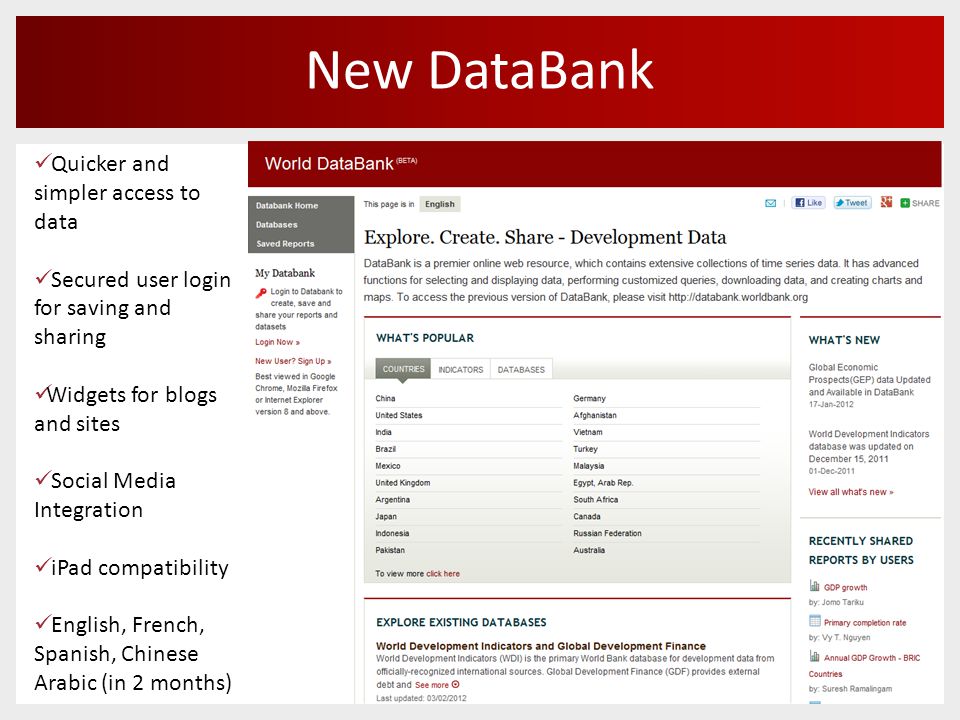The width and height of the screenshot is (960, 720).
Task: Click the Google Plus icon
Action: pyautogui.click(x=886, y=202)
